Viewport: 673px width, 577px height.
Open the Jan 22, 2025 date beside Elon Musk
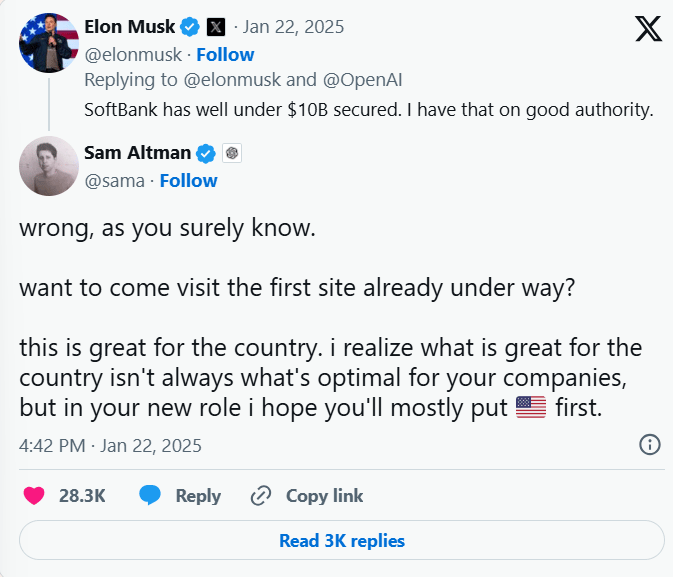290,27
